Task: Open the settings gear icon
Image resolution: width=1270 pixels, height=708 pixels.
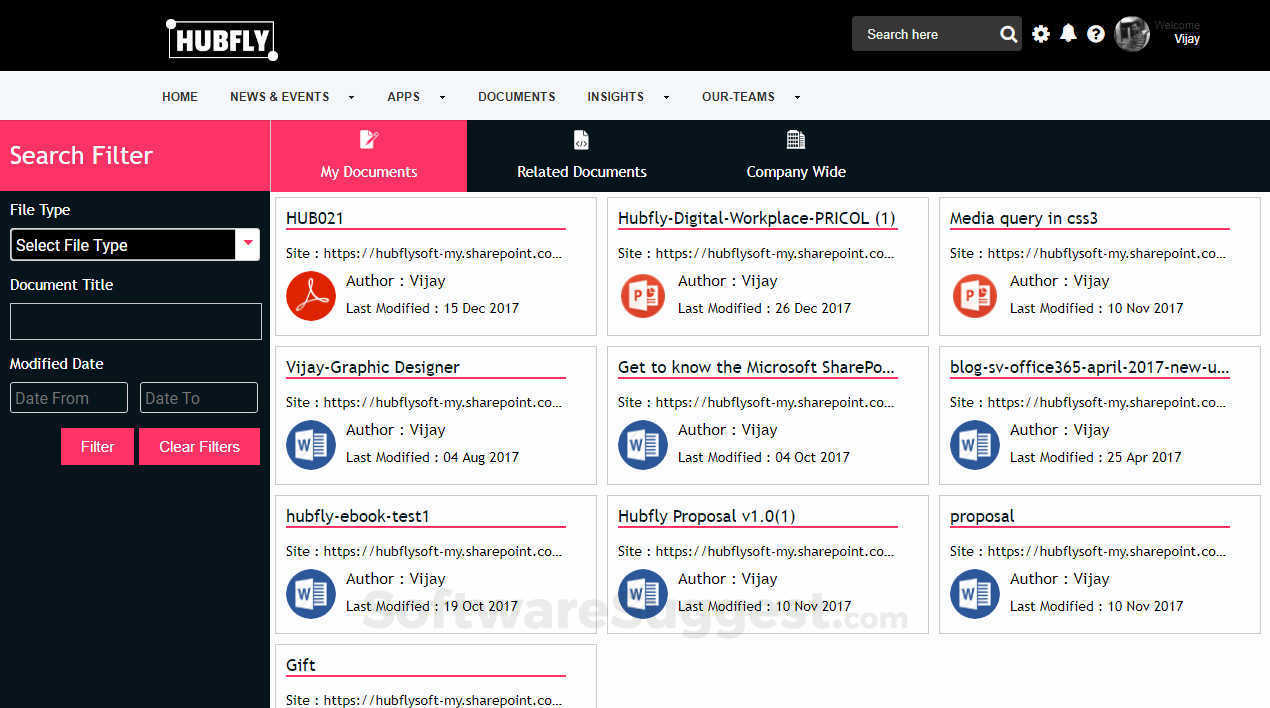Action: pos(1040,33)
